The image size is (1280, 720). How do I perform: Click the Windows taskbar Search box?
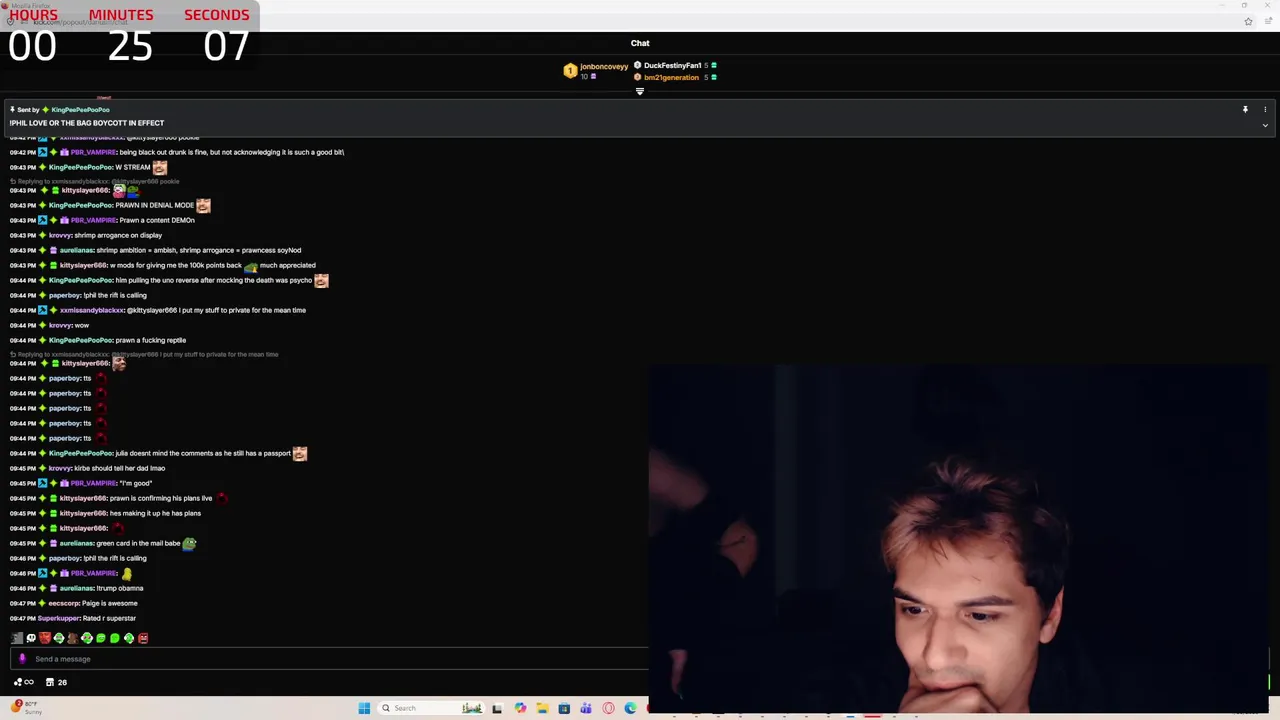coord(430,708)
